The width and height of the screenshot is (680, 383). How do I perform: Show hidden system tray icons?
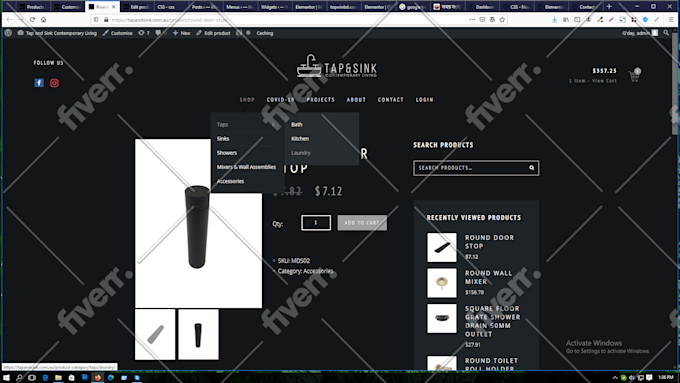click(615, 377)
